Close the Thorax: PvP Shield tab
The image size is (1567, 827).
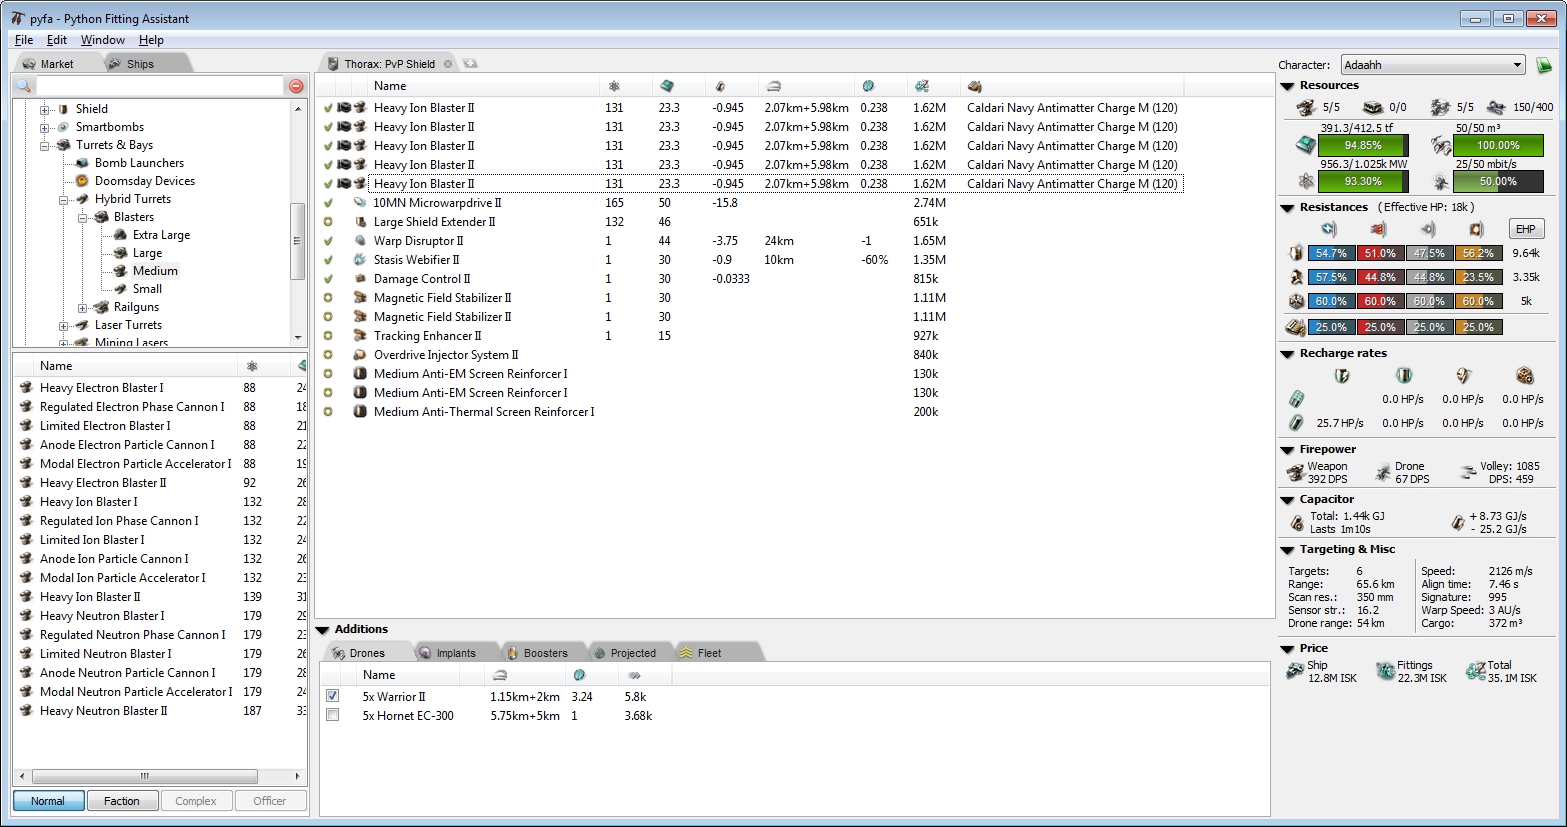coord(448,64)
